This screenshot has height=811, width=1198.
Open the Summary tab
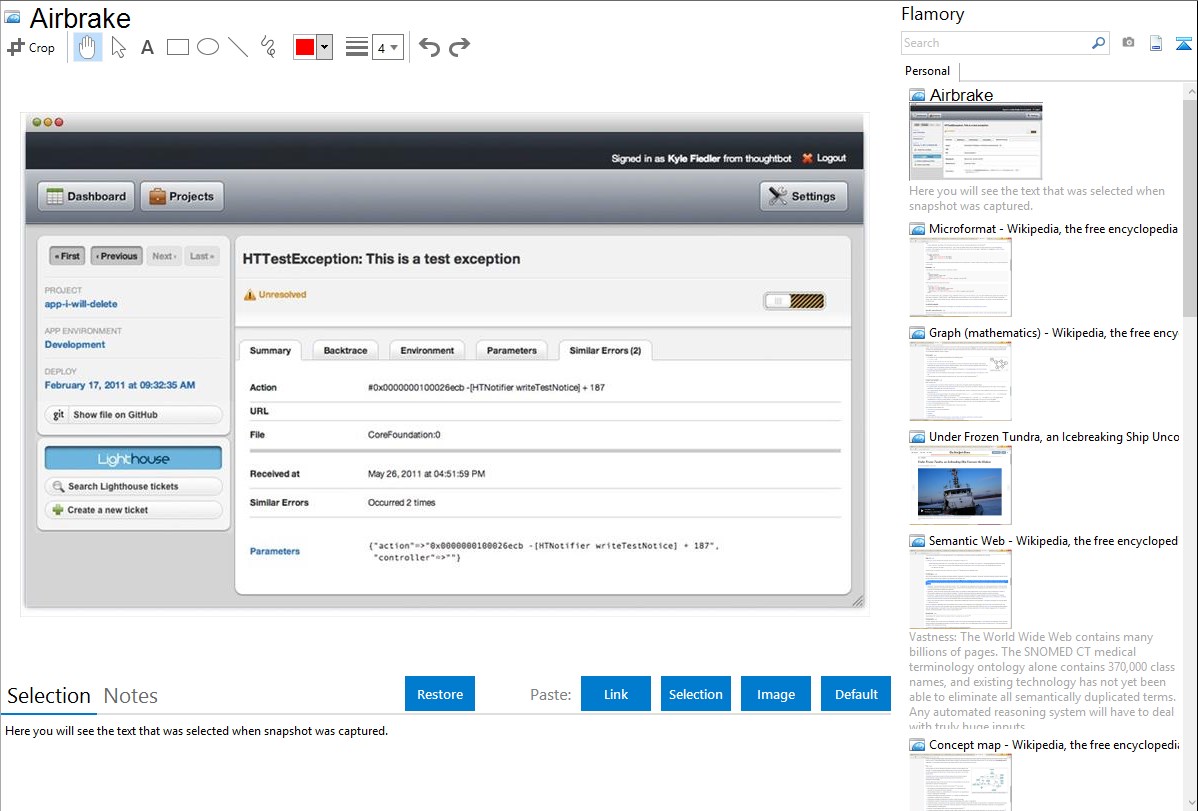[x=270, y=351]
